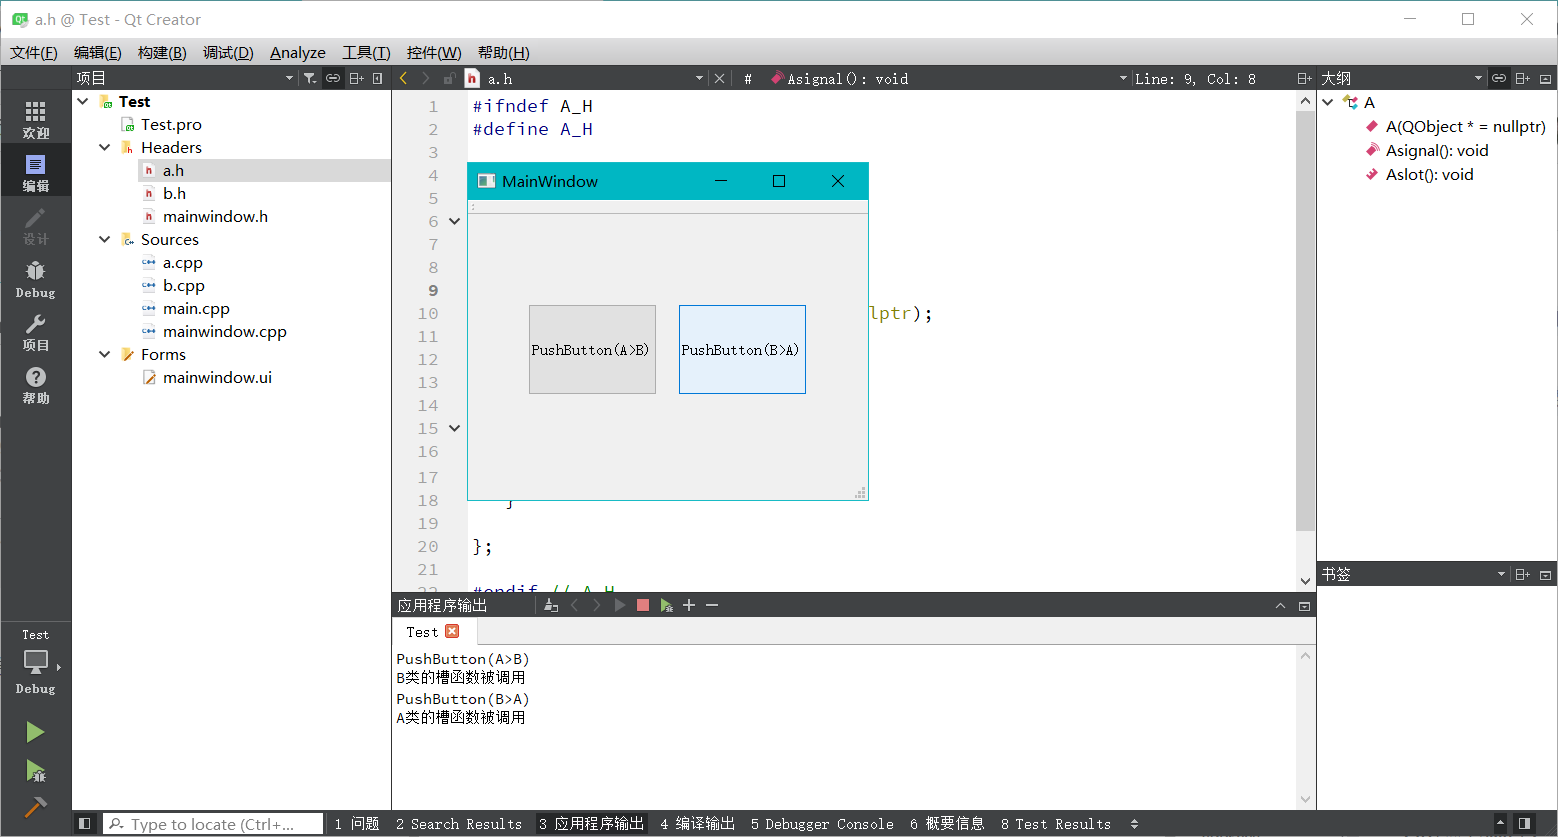Re-run with debugger from output pane
1558x837 pixels.
tap(666, 605)
